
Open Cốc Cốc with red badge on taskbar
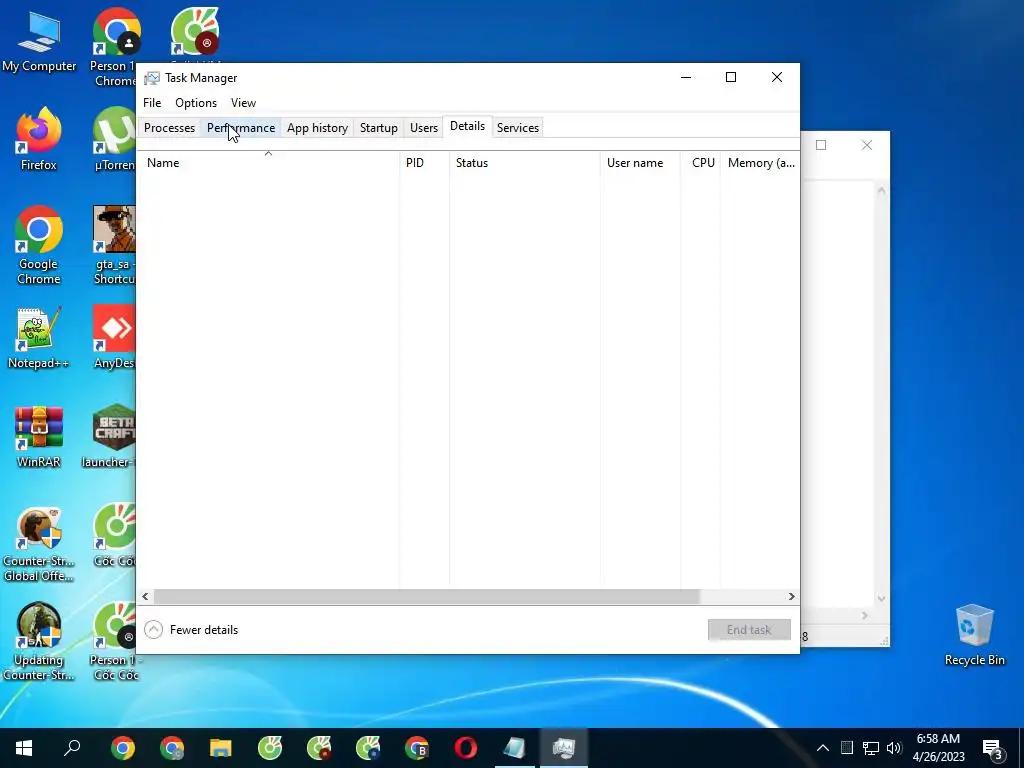click(x=319, y=748)
